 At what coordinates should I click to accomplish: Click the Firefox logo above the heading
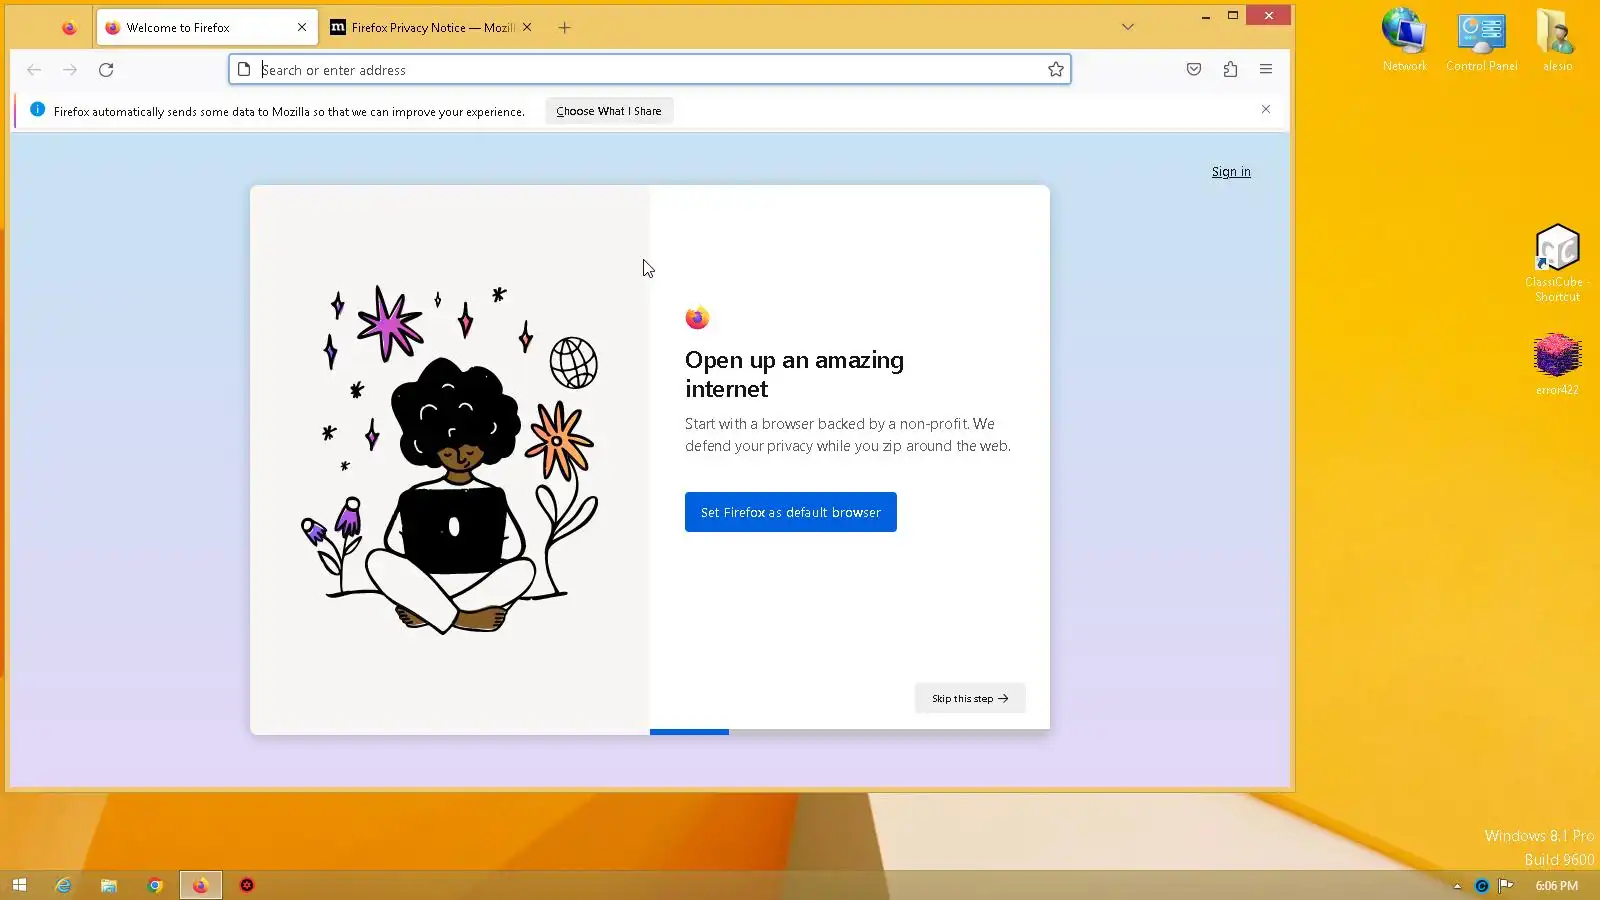pos(697,318)
